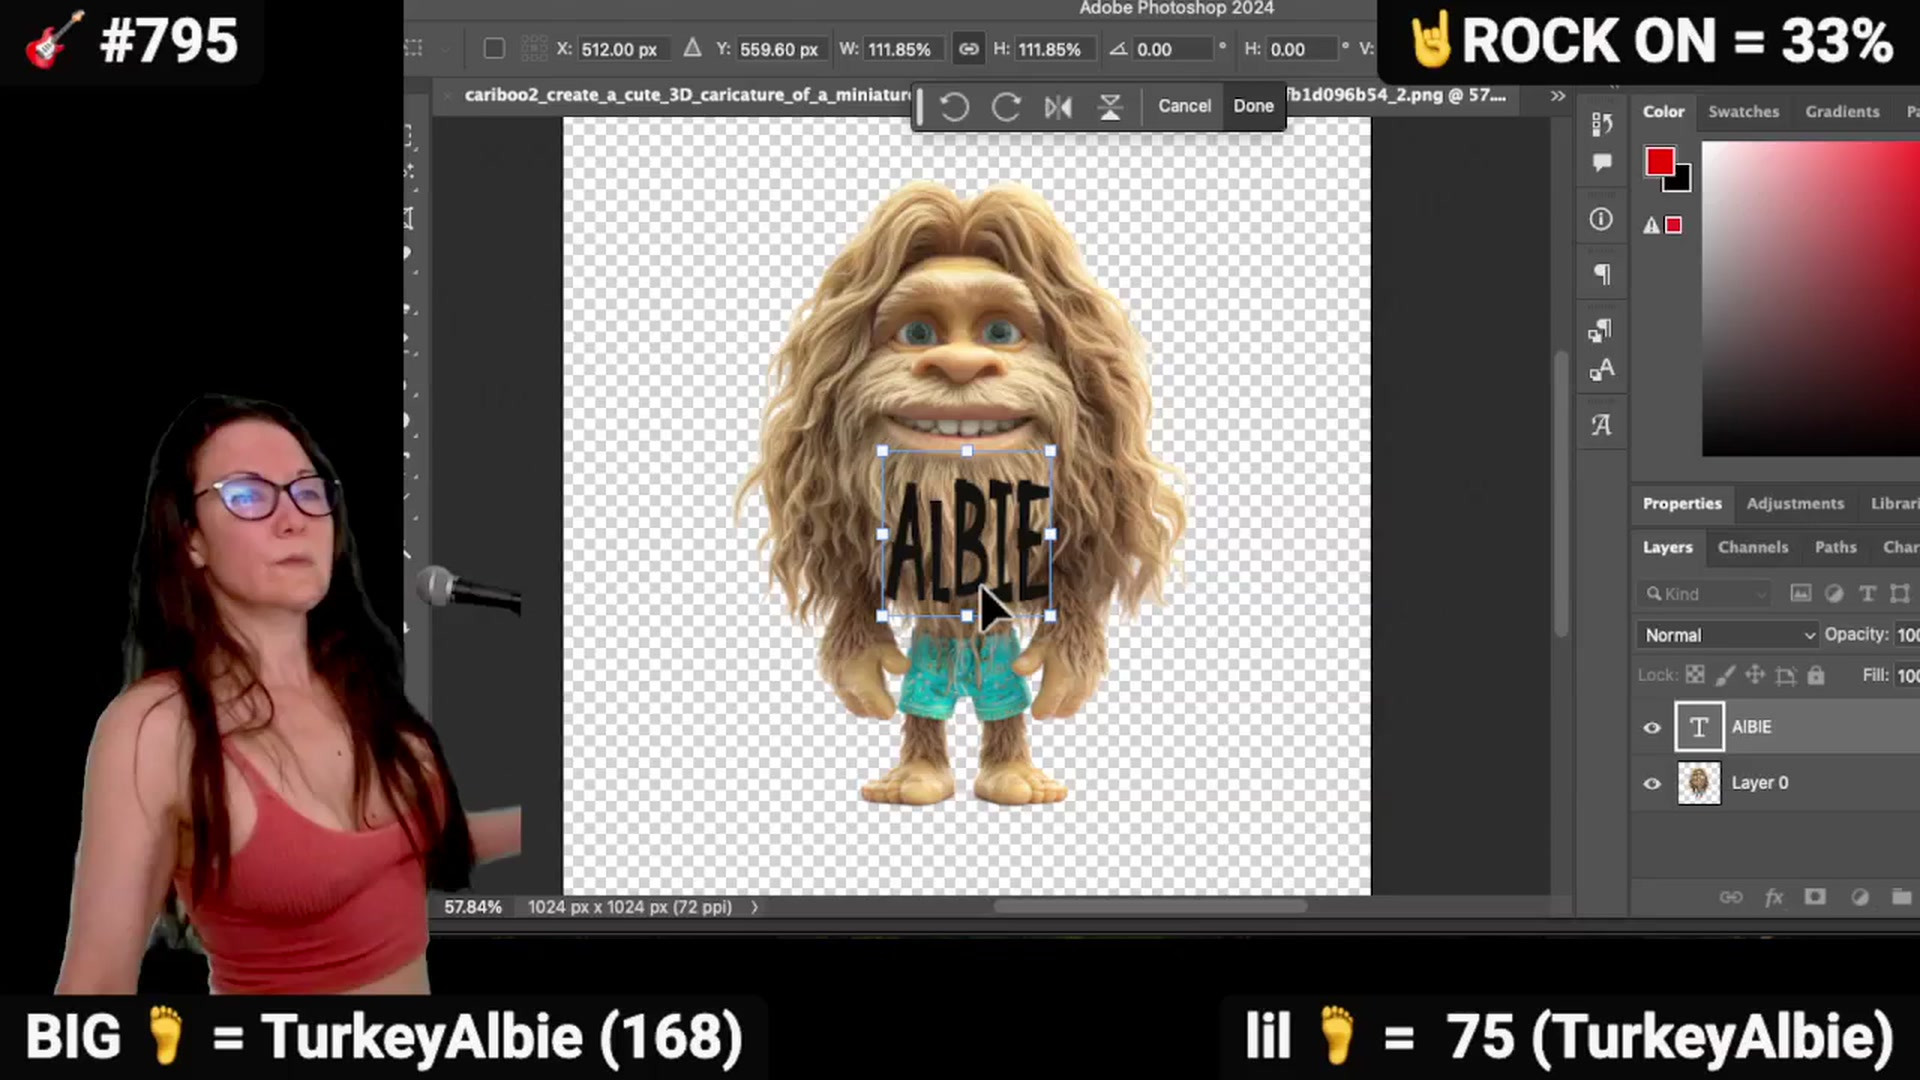The width and height of the screenshot is (1920, 1080).
Task: Edit the horizontal skew H field
Action: pos(1302,49)
